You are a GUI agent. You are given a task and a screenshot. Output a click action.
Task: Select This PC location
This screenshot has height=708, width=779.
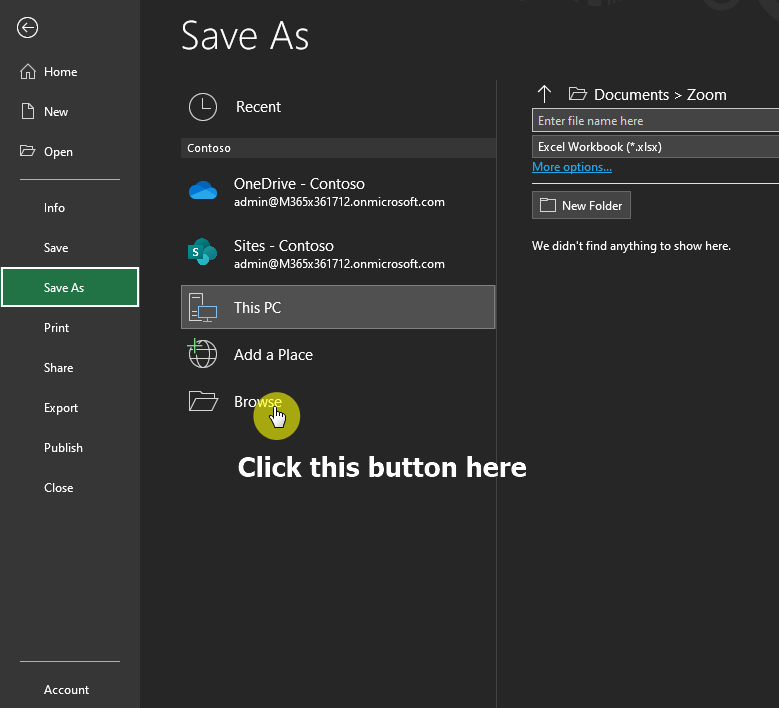tap(338, 307)
